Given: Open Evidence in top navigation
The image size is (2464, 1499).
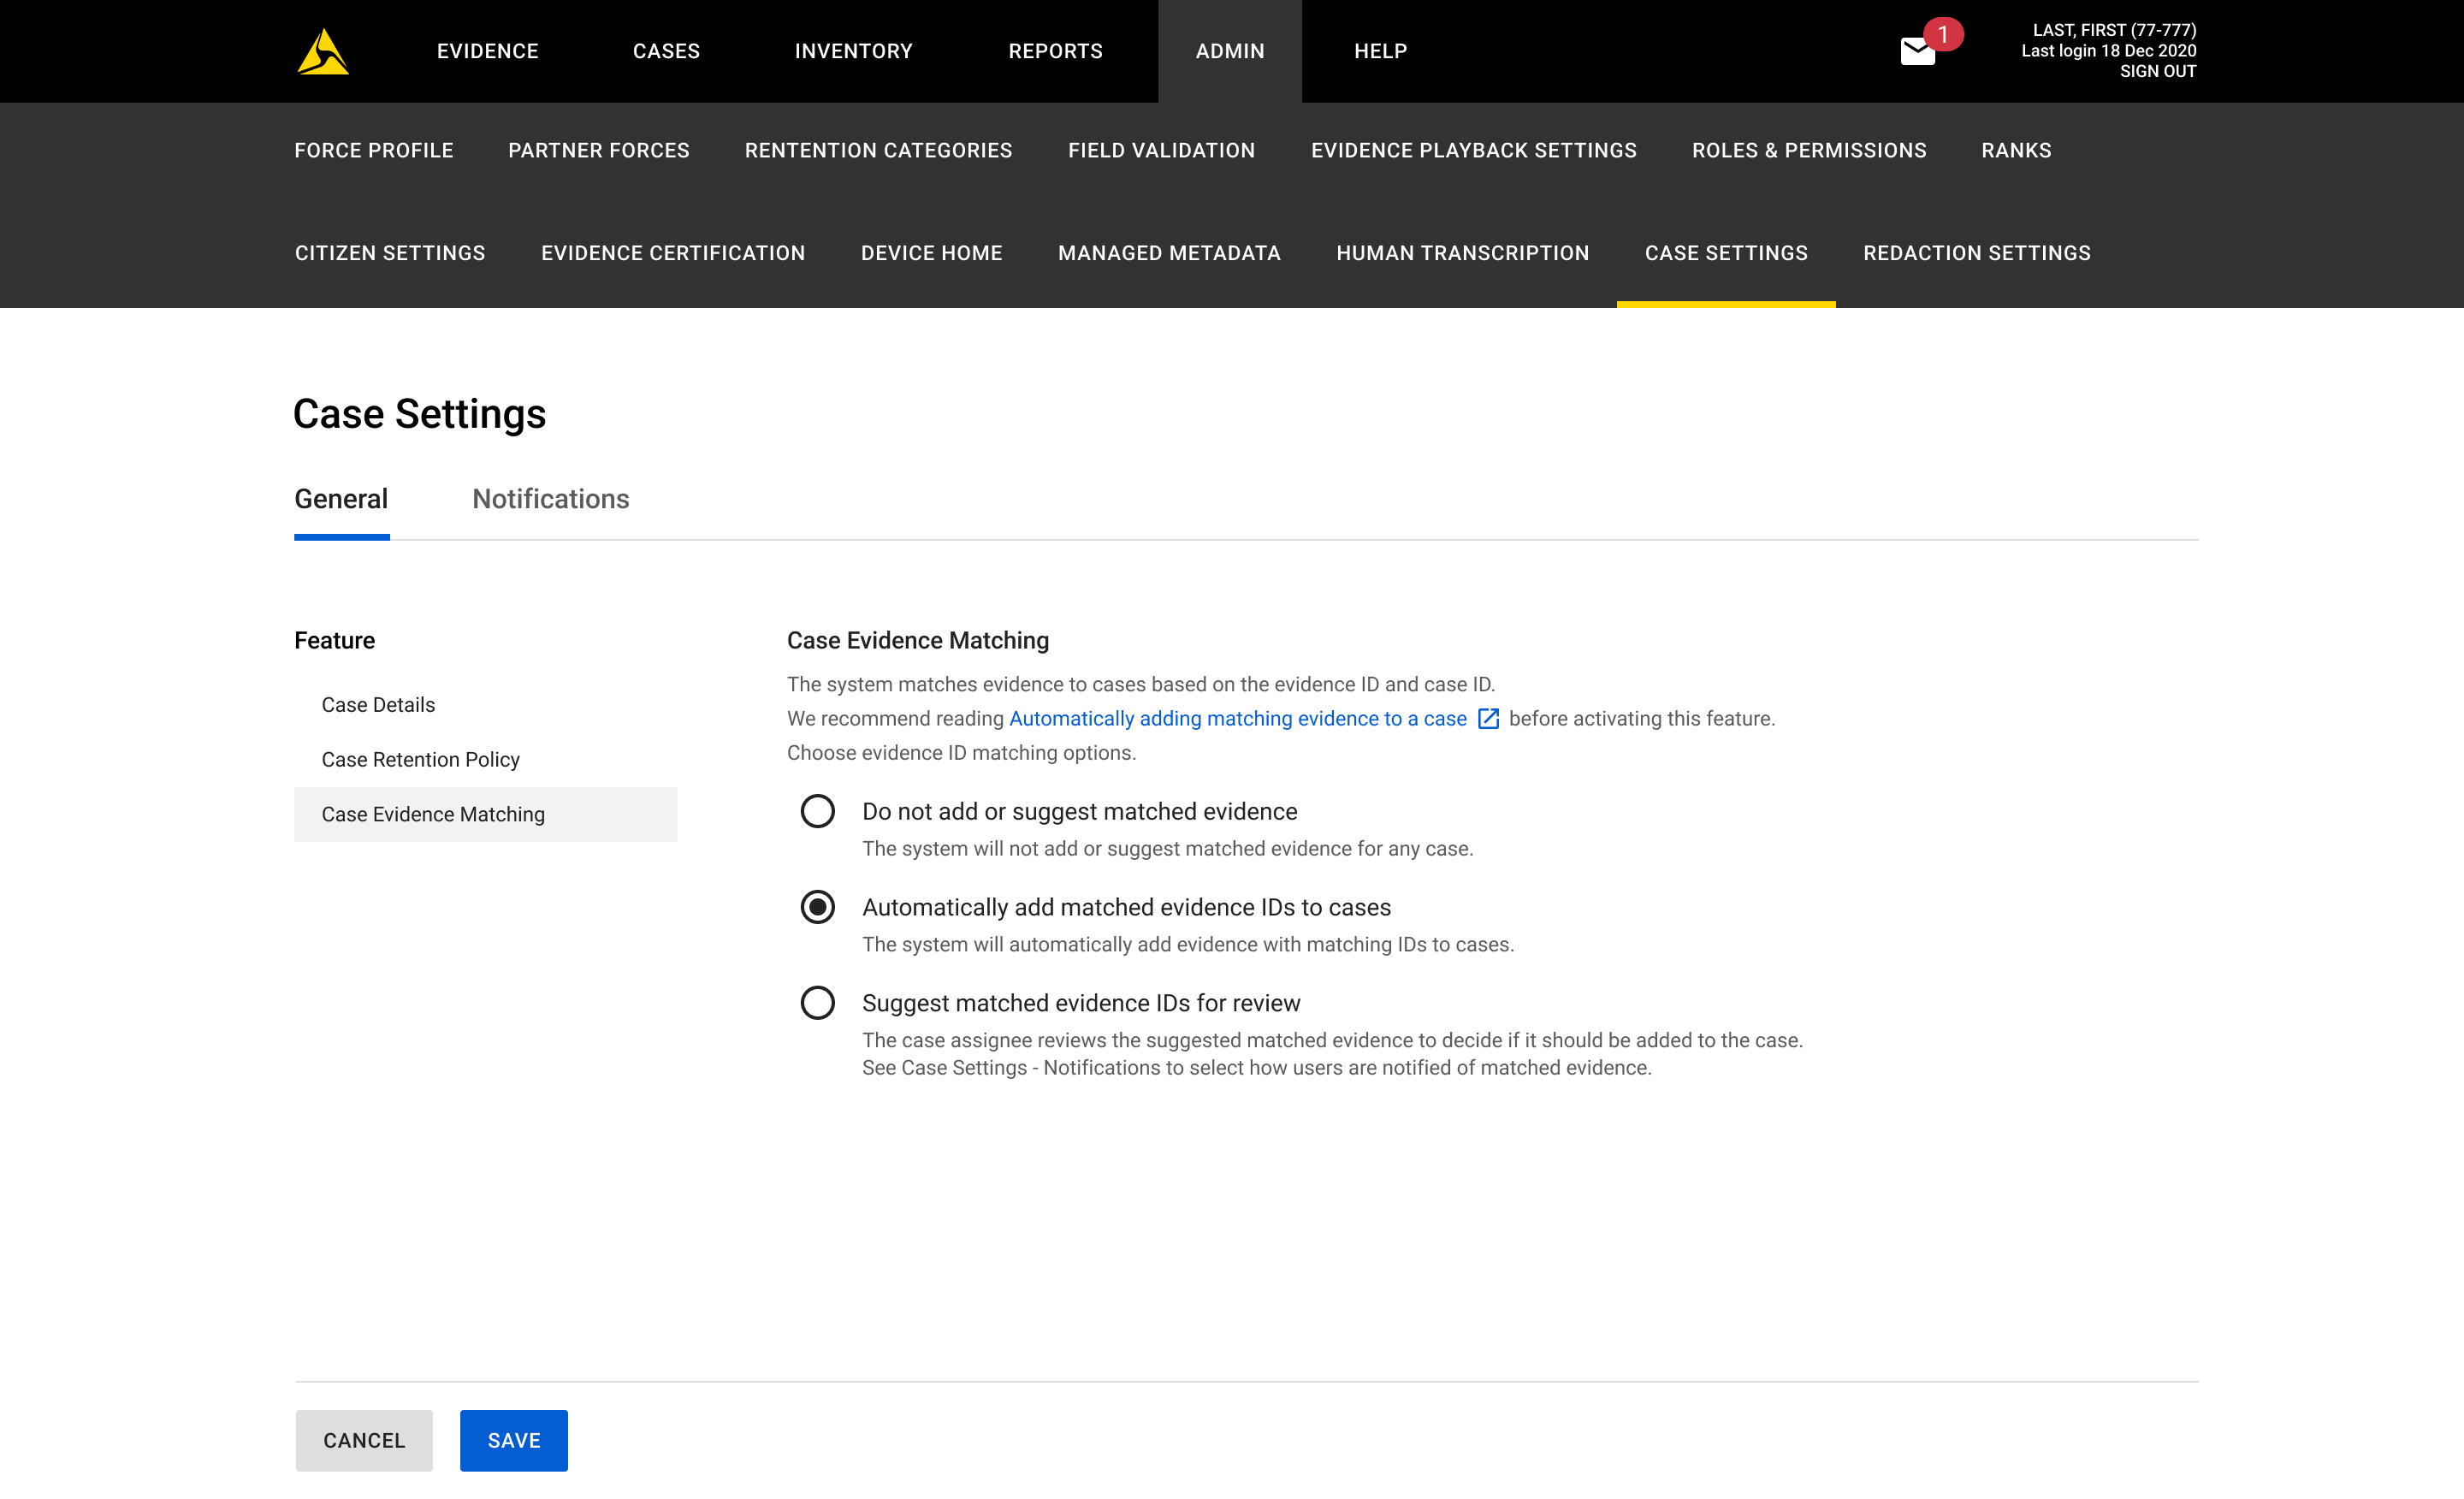Looking at the screenshot, I should pyautogui.click(x=487, y=51).
